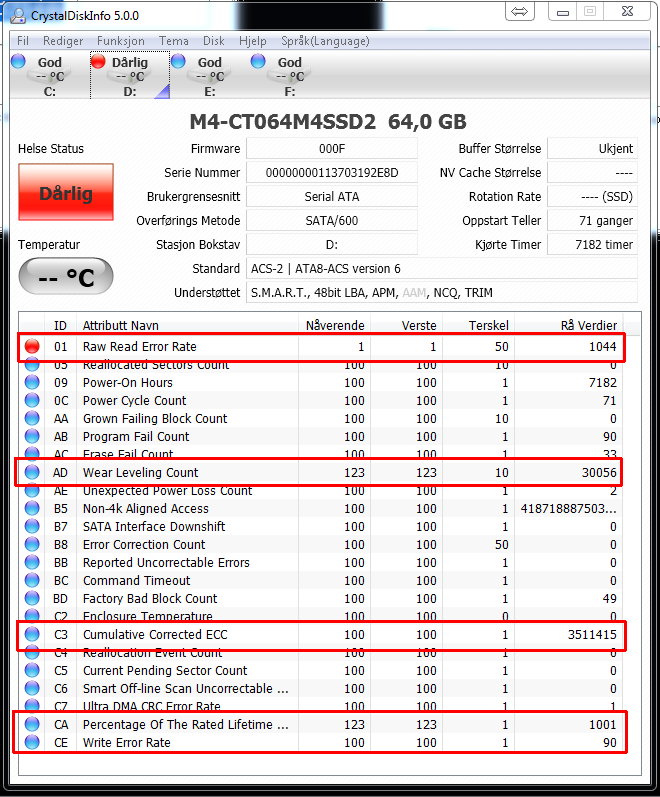
Task: Click the blue health orb of drive E:
Action: (x=178, y=62)
